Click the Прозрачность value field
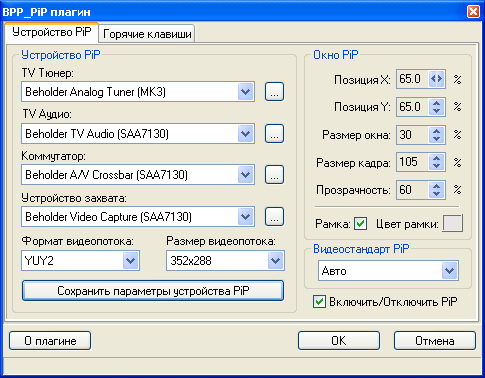This screenshot has width=485, height=378. tap(413, 190)
